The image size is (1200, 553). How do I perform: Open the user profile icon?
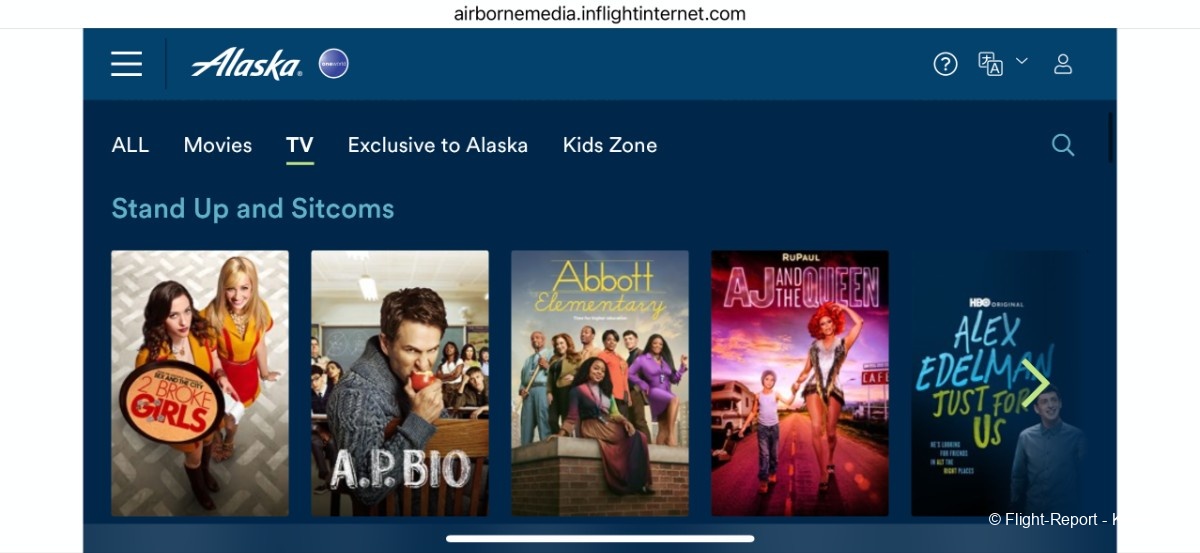coord(1063,64)
